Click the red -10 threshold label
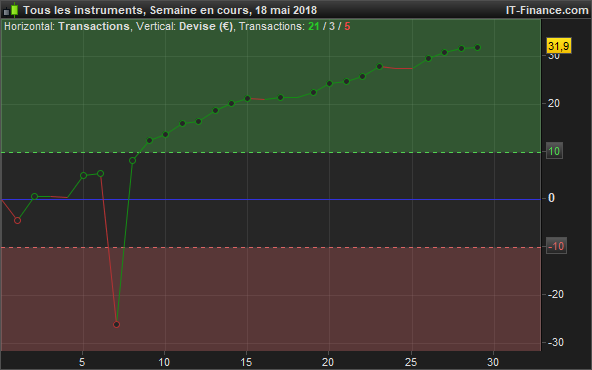The image size is (592, 370). (556, 246)
